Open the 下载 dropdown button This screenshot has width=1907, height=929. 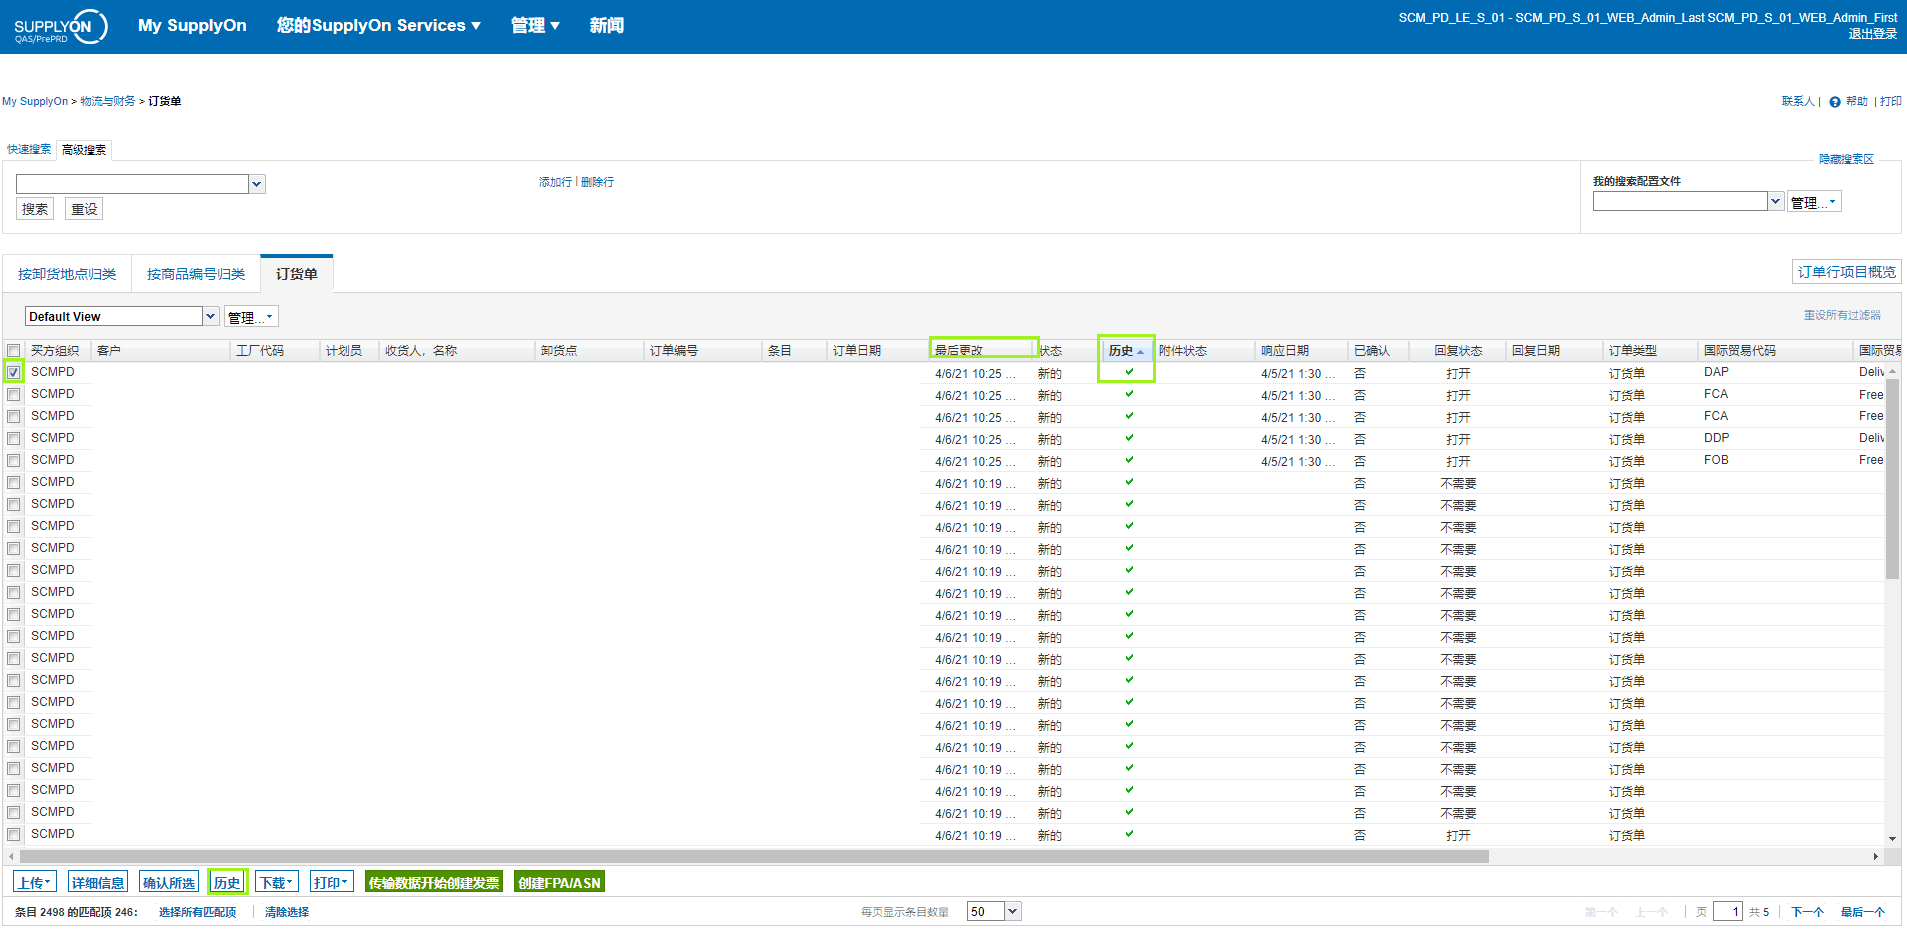(276, 882)
